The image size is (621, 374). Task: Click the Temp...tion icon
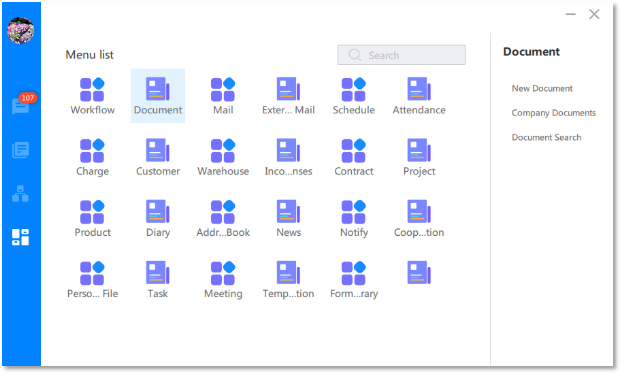tap(288, 273)
